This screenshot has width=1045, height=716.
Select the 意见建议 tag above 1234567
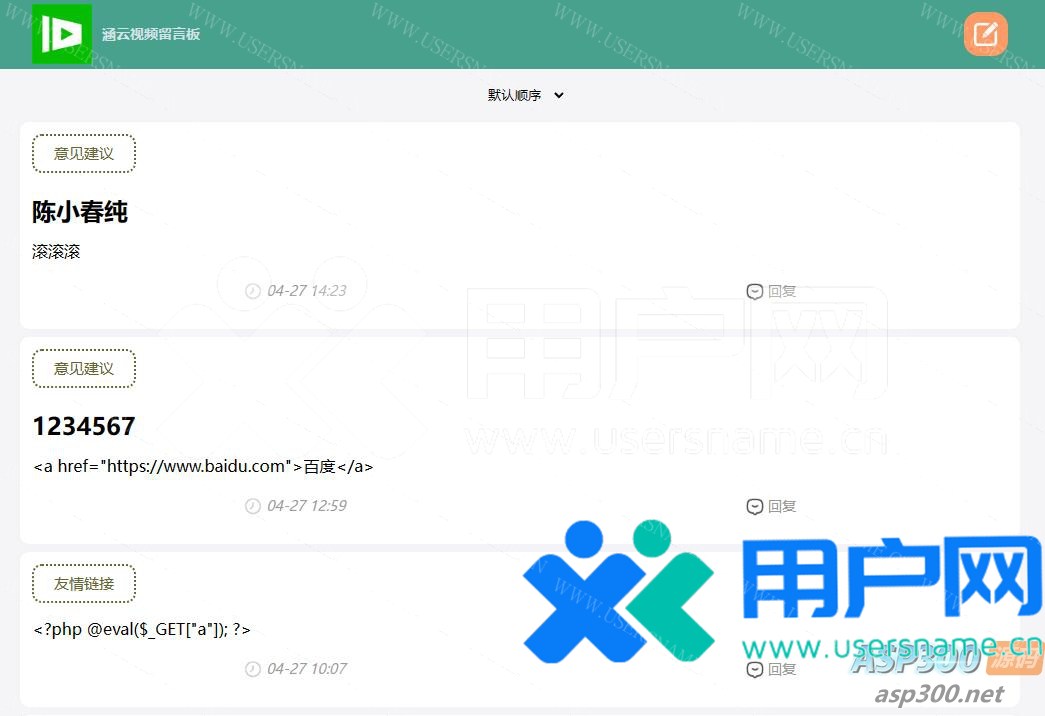pyautogui.click(x=84, y=369)
